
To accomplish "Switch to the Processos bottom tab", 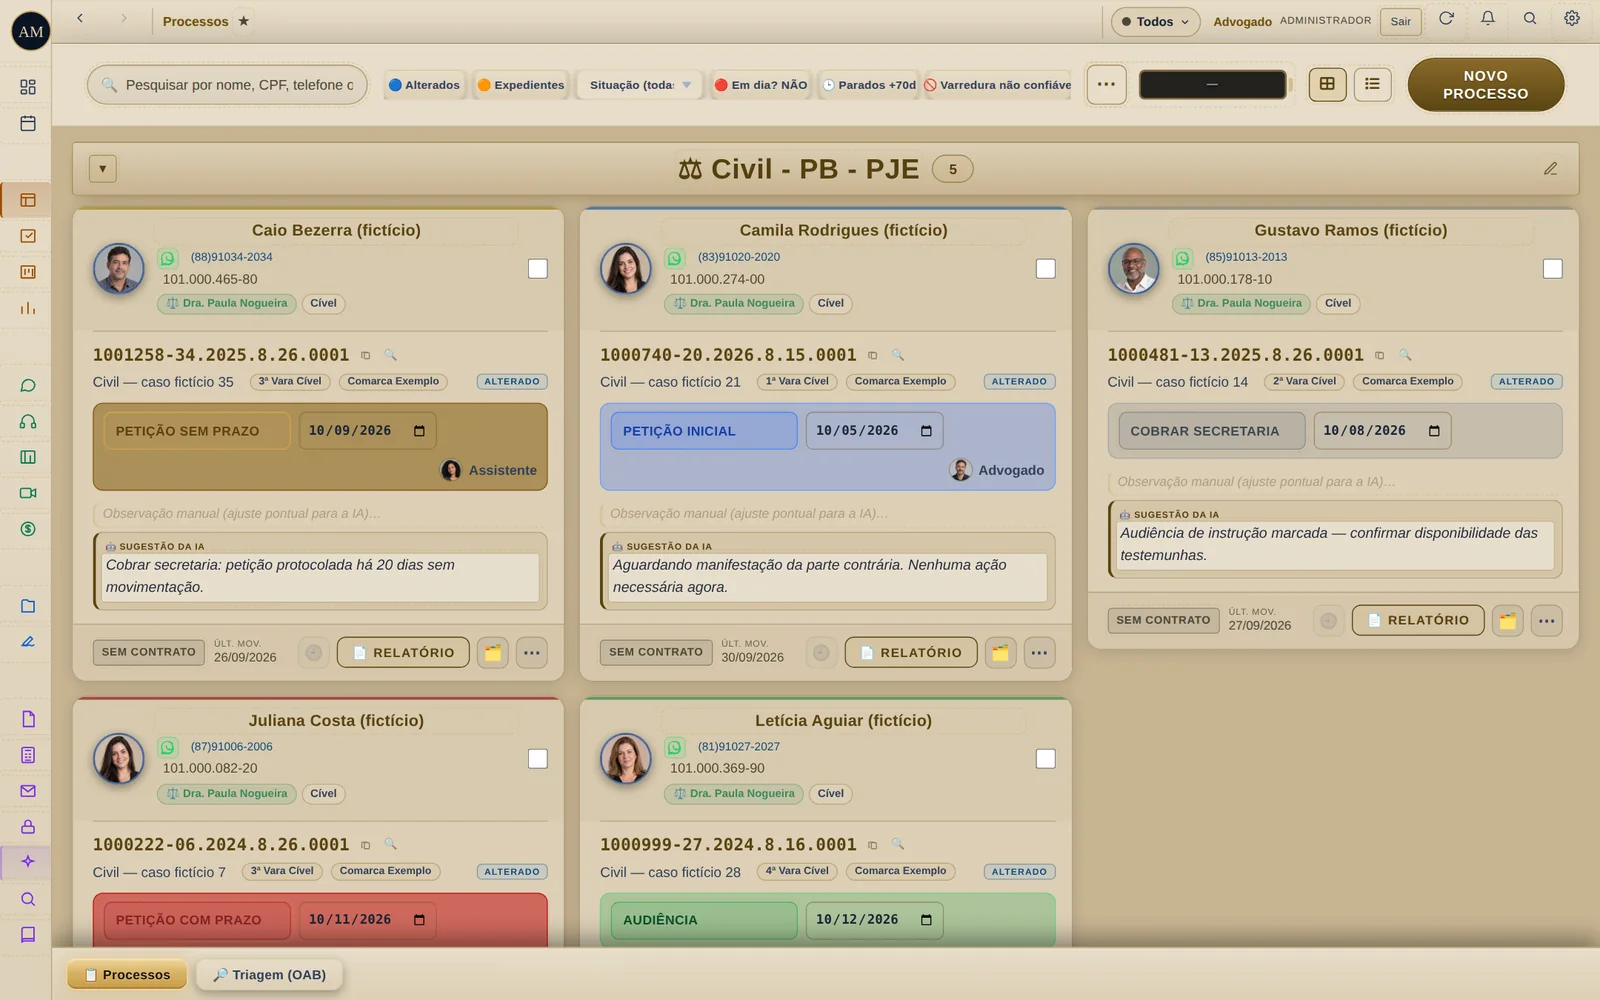I will [x=127, y=975].
